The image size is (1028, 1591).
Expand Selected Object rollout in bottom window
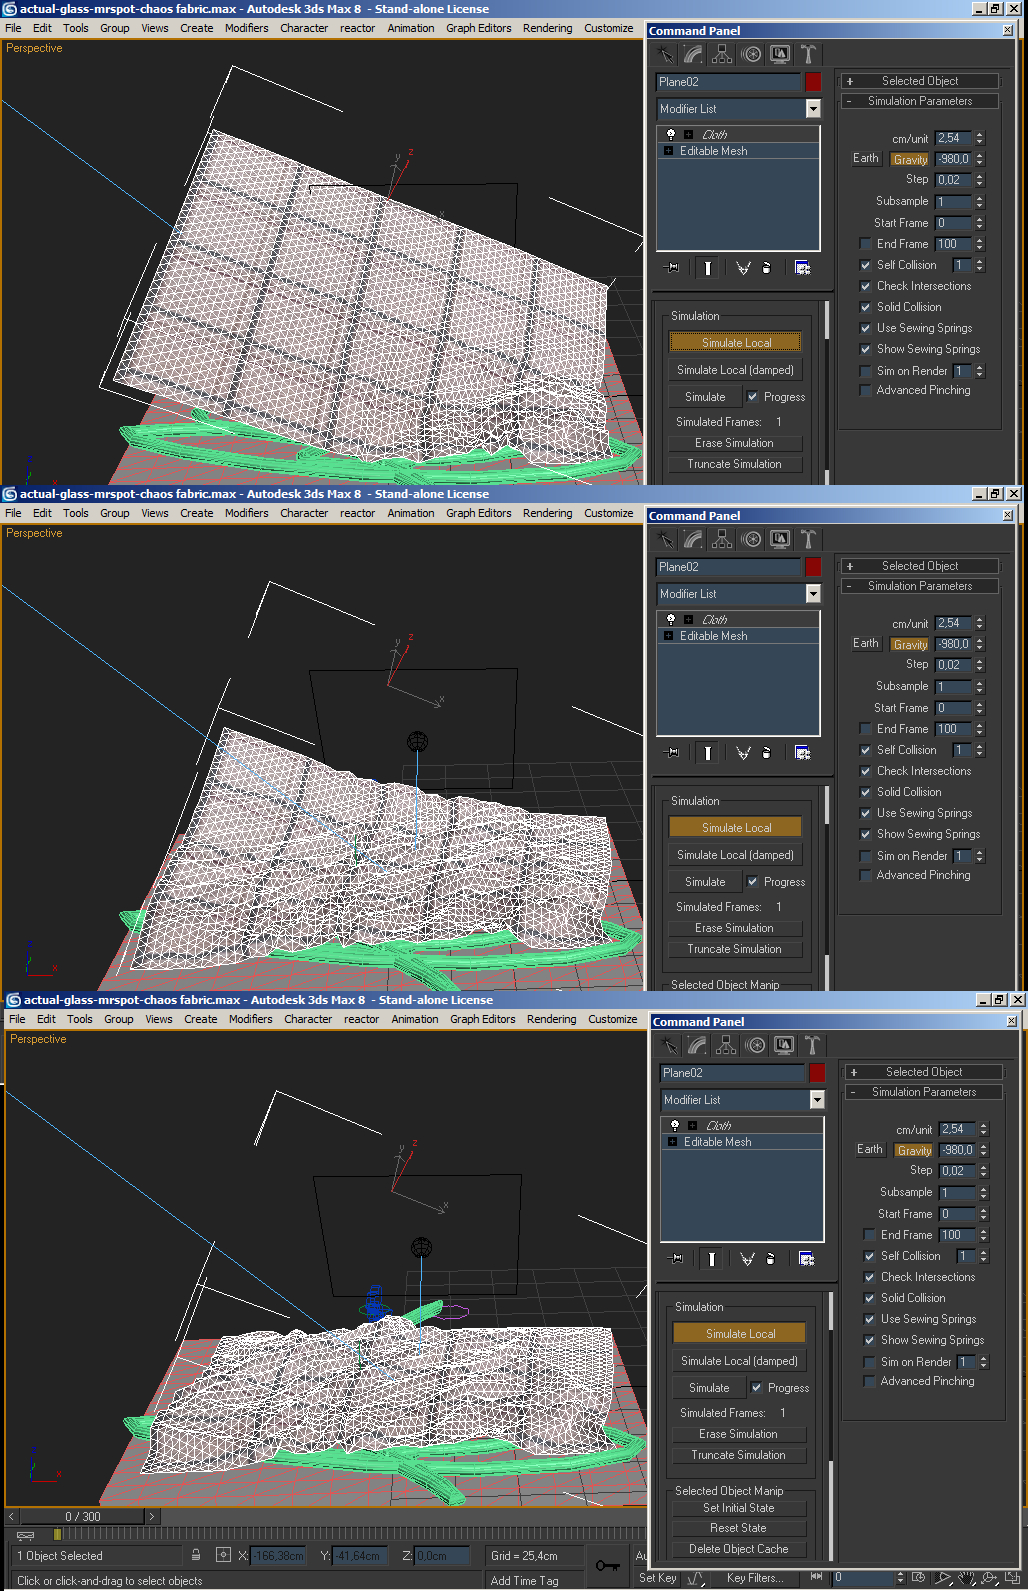point(924,1072)
